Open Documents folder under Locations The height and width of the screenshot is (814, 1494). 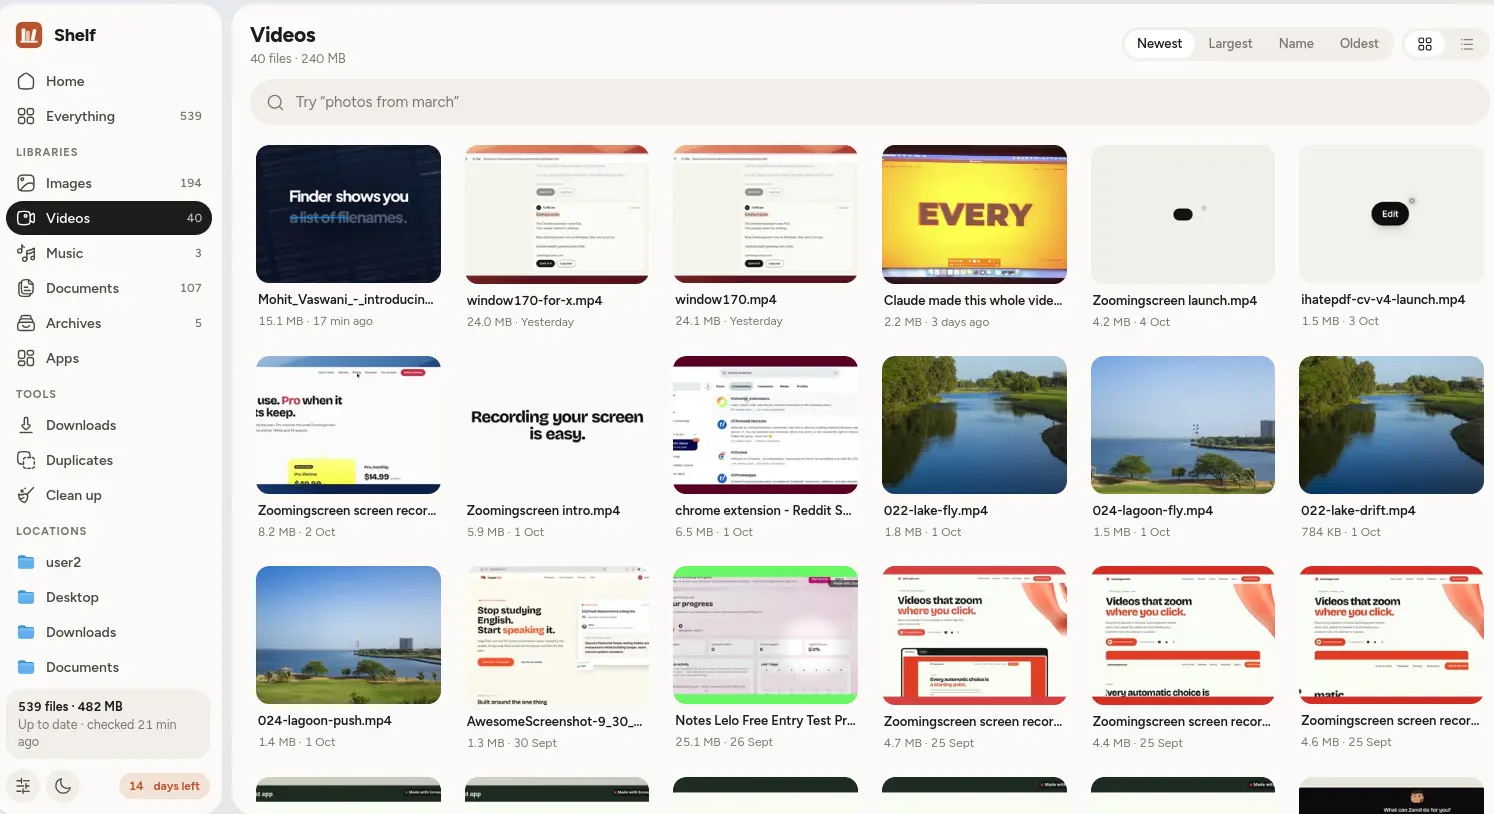pos(109,667)
